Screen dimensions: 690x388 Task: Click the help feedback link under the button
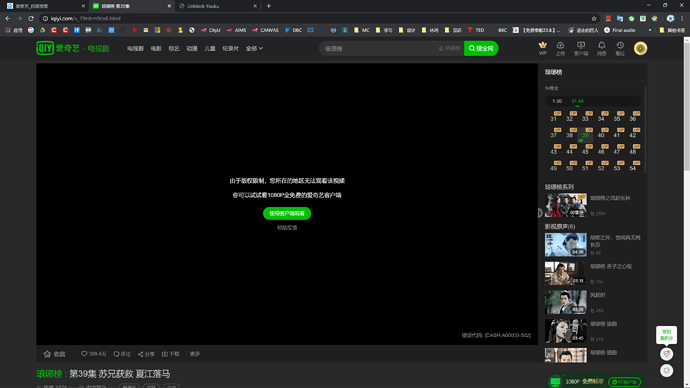coord(287,227)
